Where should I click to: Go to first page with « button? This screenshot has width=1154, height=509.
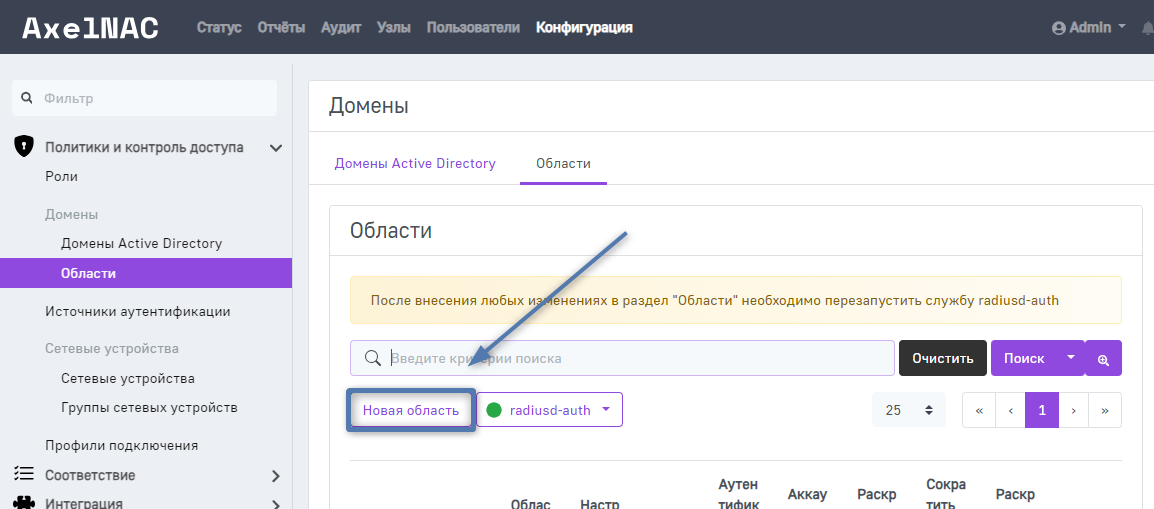point(979,410)
